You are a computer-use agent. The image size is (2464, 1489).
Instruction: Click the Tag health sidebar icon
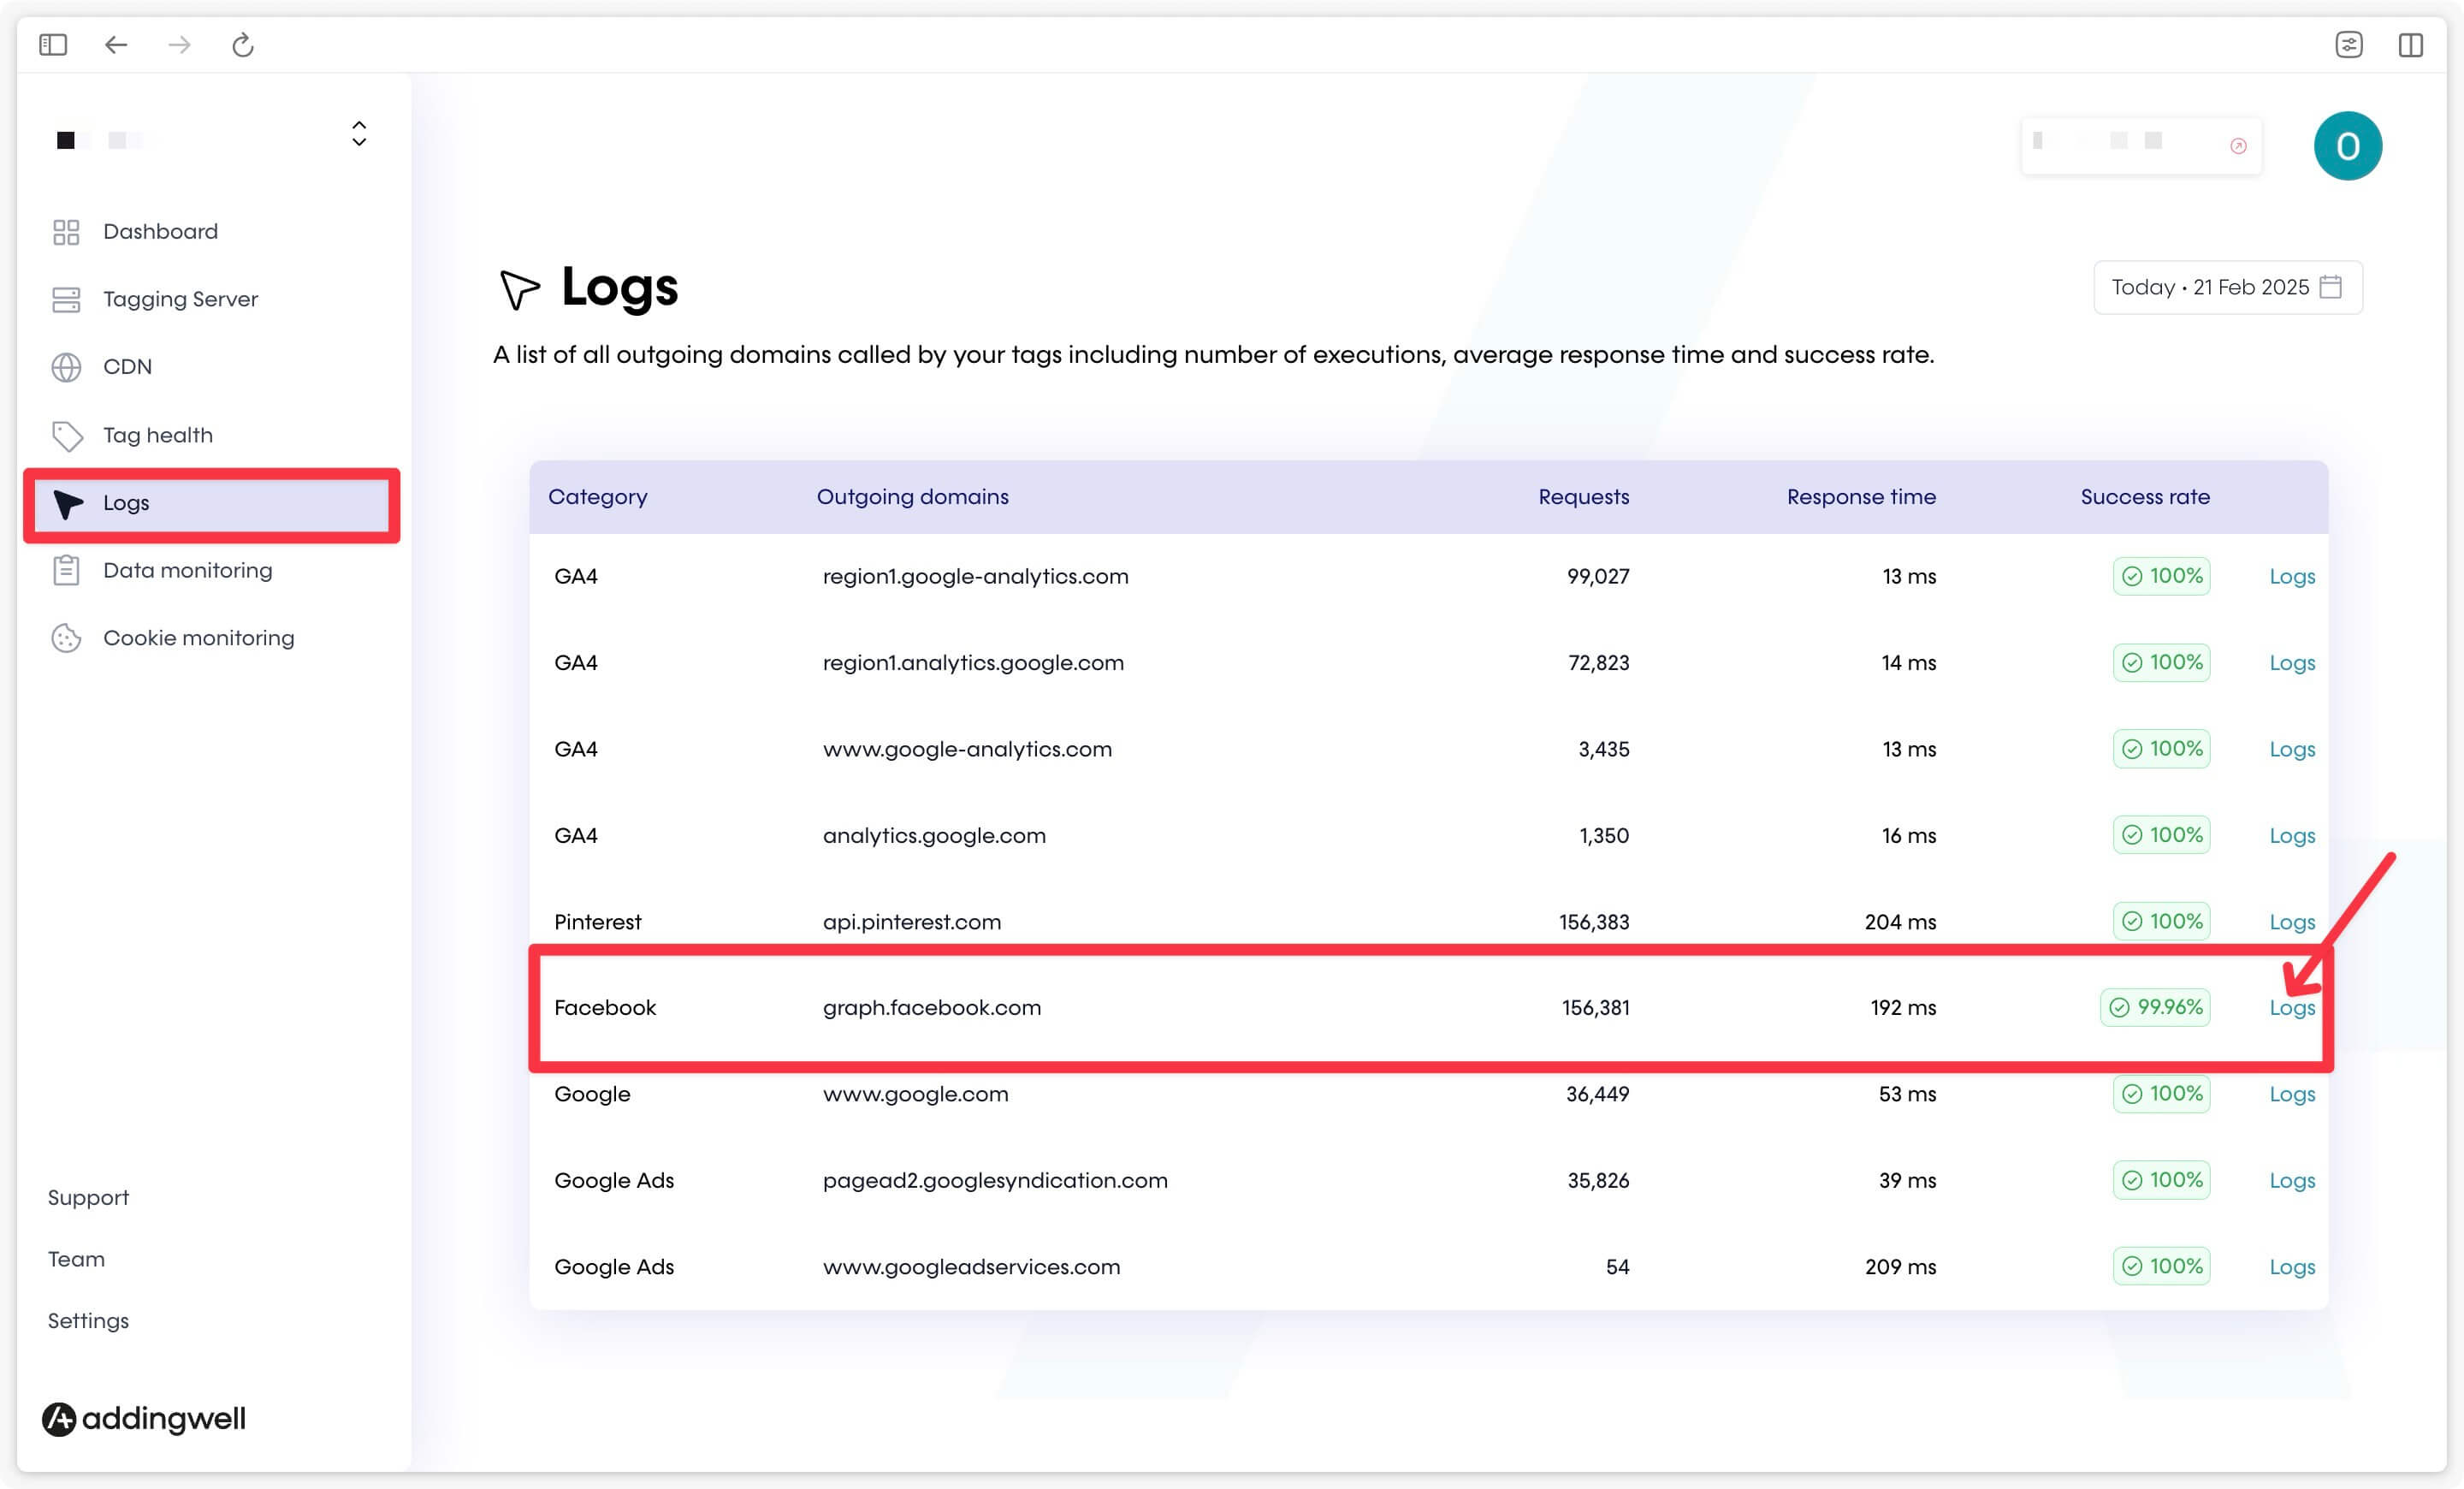pyautogui.click(x=65, y=435)
